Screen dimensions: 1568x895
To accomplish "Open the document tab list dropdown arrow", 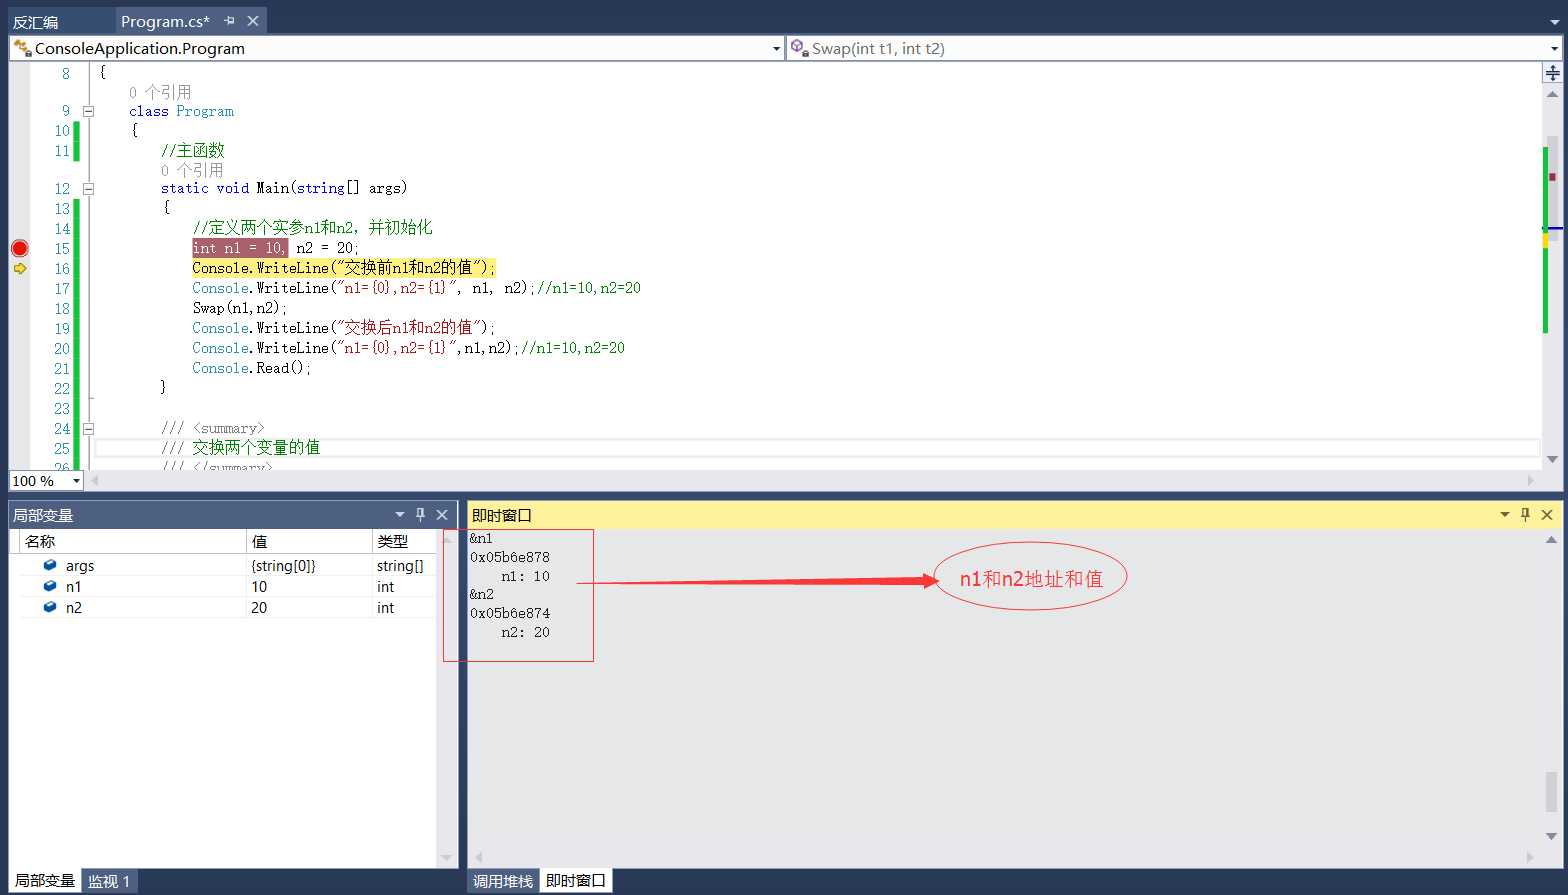I will click(x=1554, y=21).
